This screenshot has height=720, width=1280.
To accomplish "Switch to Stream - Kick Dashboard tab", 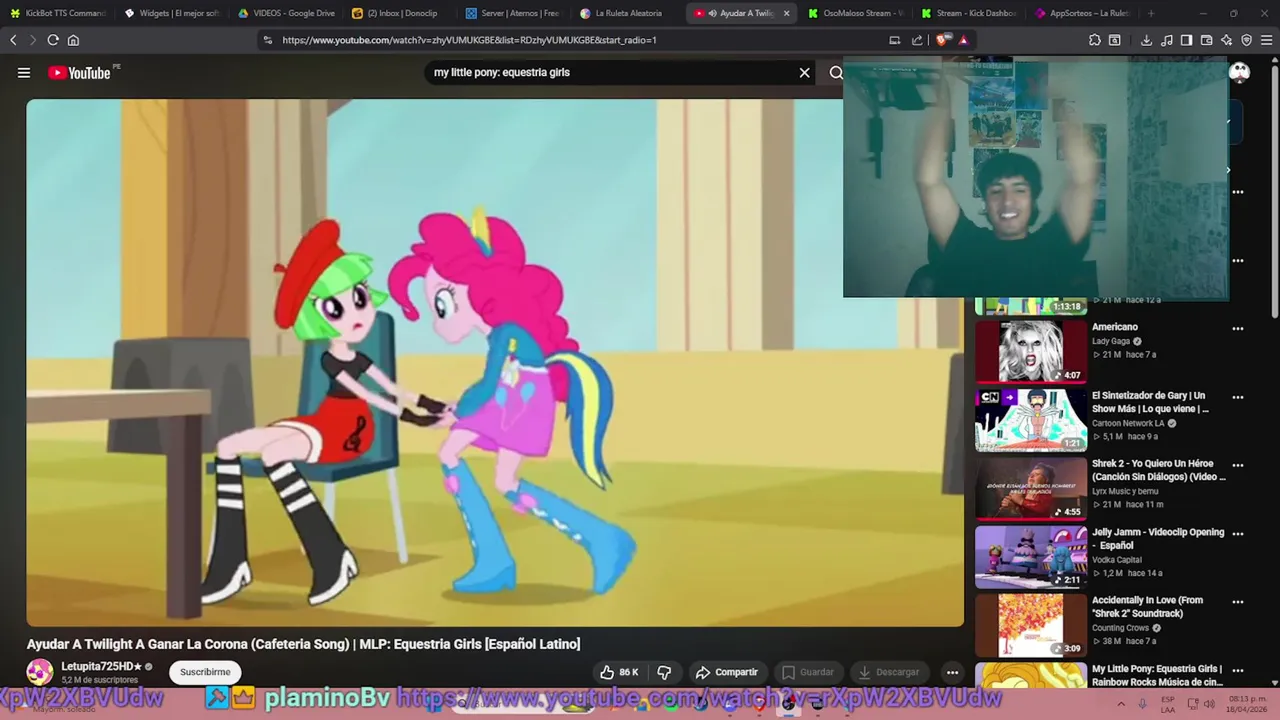I will (x=970, y=13).
